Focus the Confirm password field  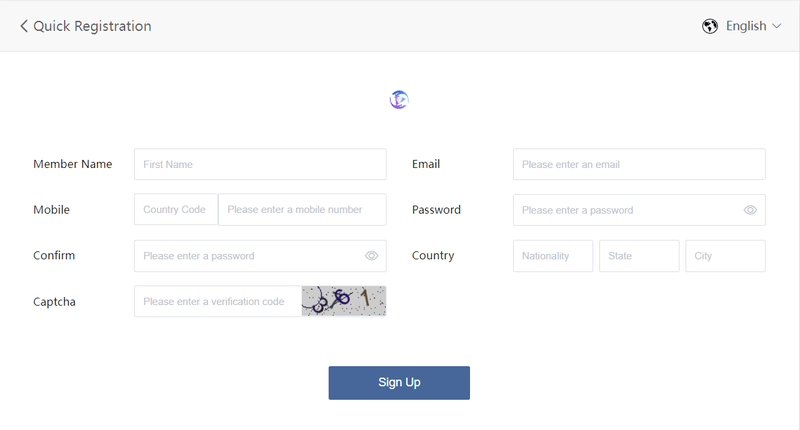(x=249, y=256)
